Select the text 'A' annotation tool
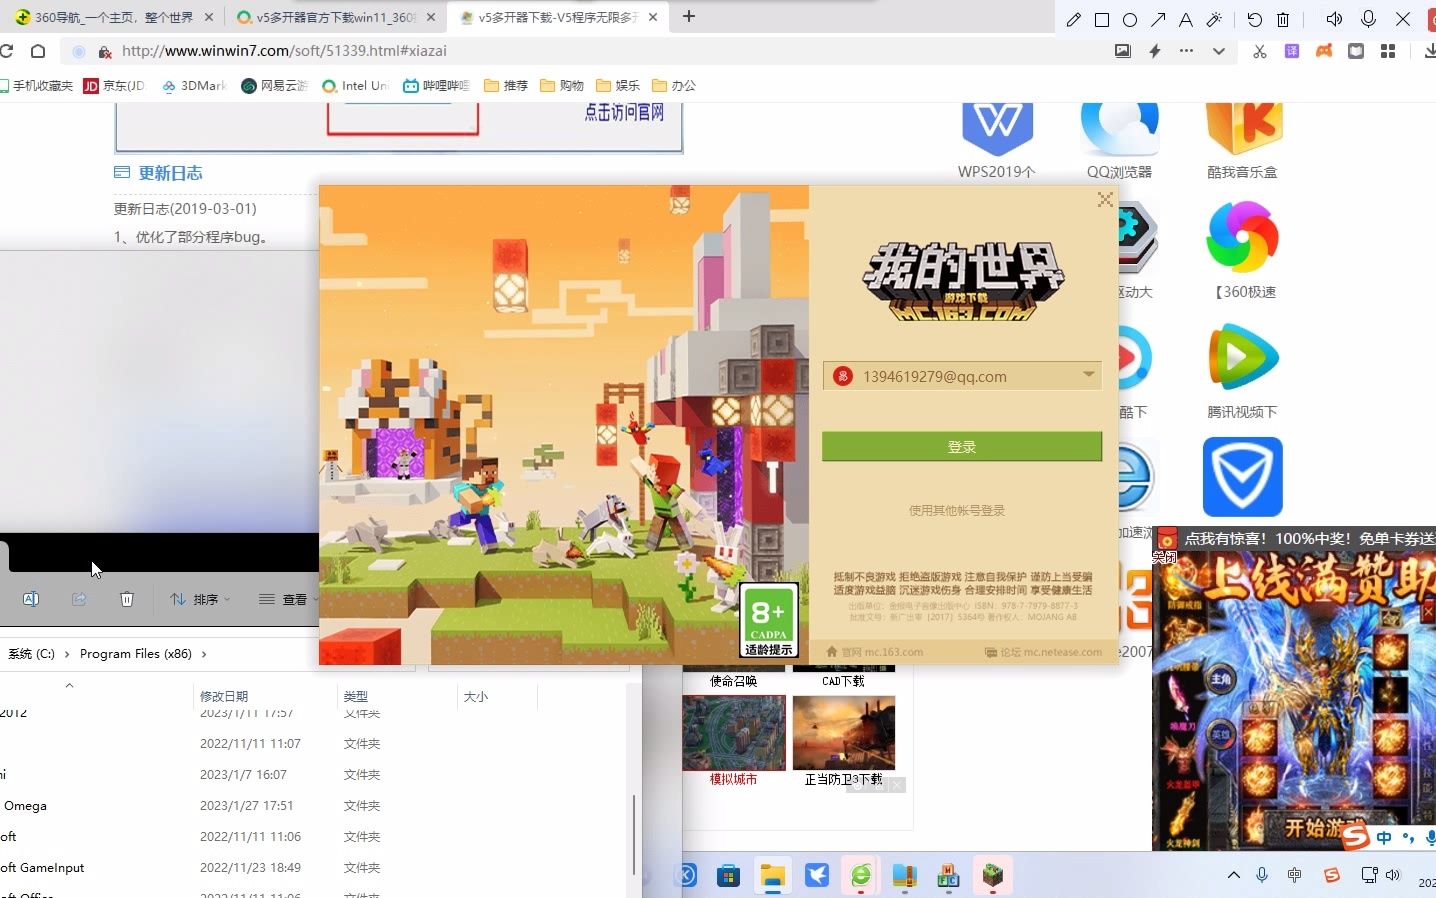This screenshot has width=1436, height=898. (1186, 19)
